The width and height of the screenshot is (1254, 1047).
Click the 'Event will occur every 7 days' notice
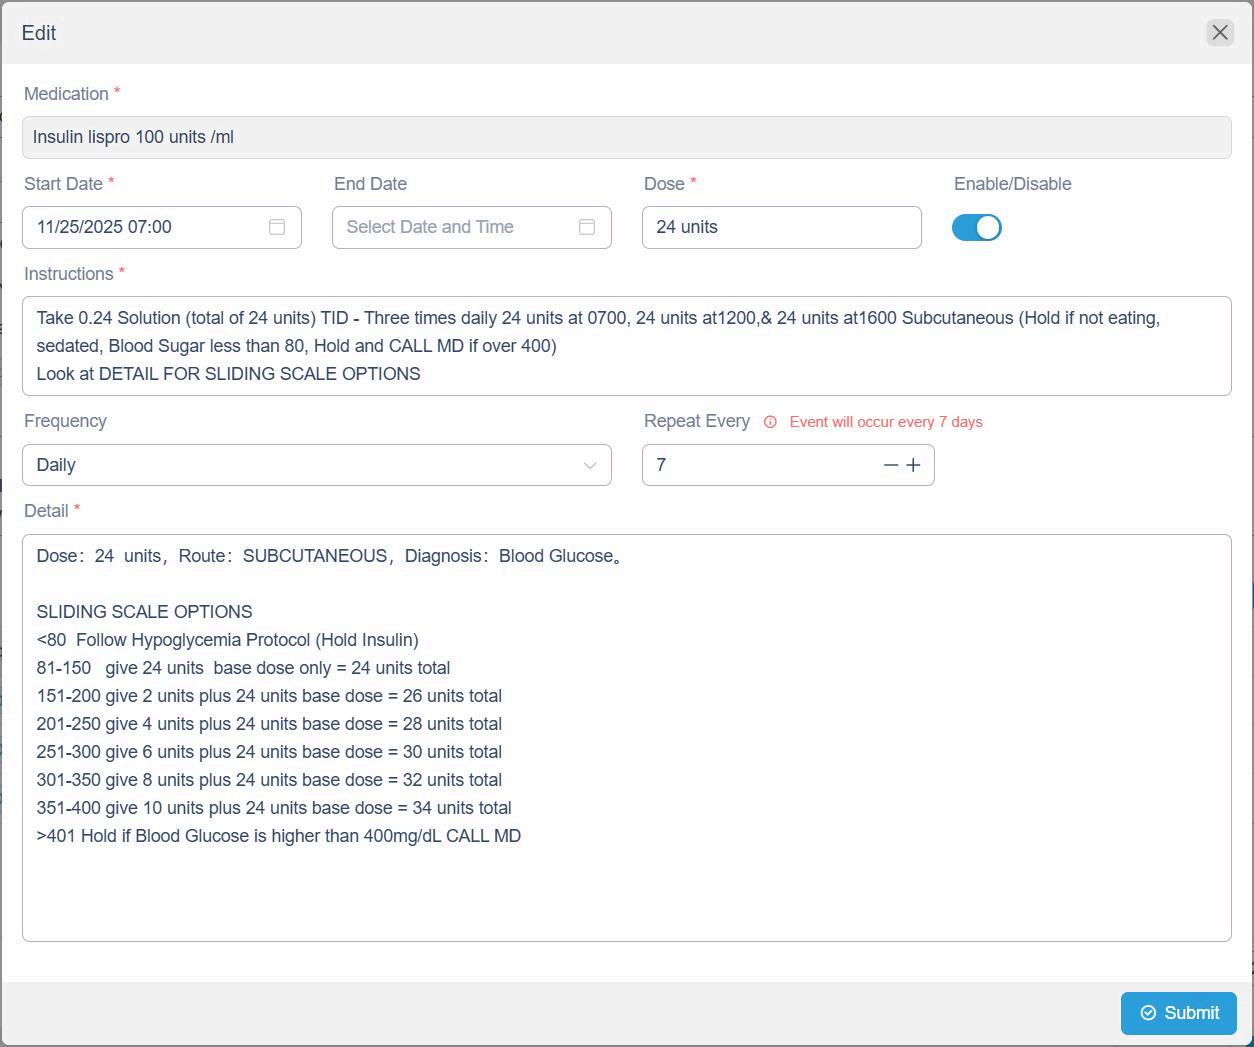pyautogui.click(x=886, y=422)
